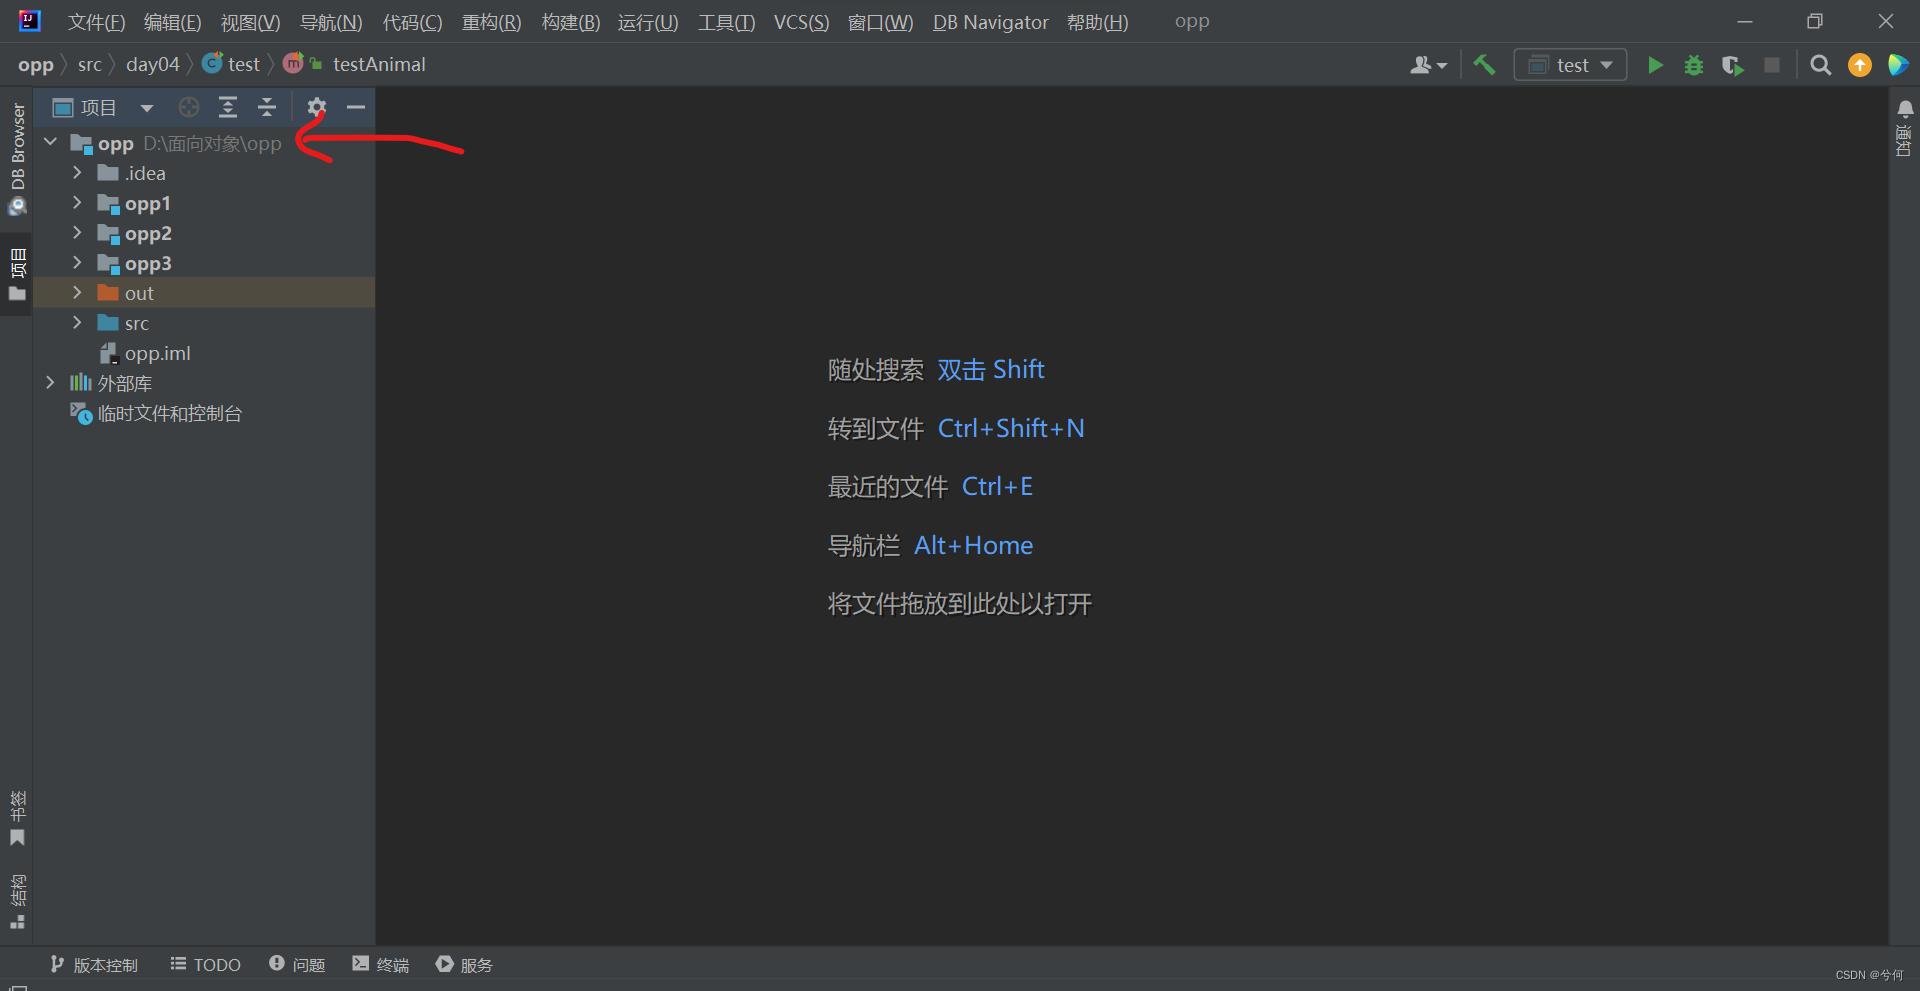Hide the project tool window
1920x991 pixels.
(356, 107)
